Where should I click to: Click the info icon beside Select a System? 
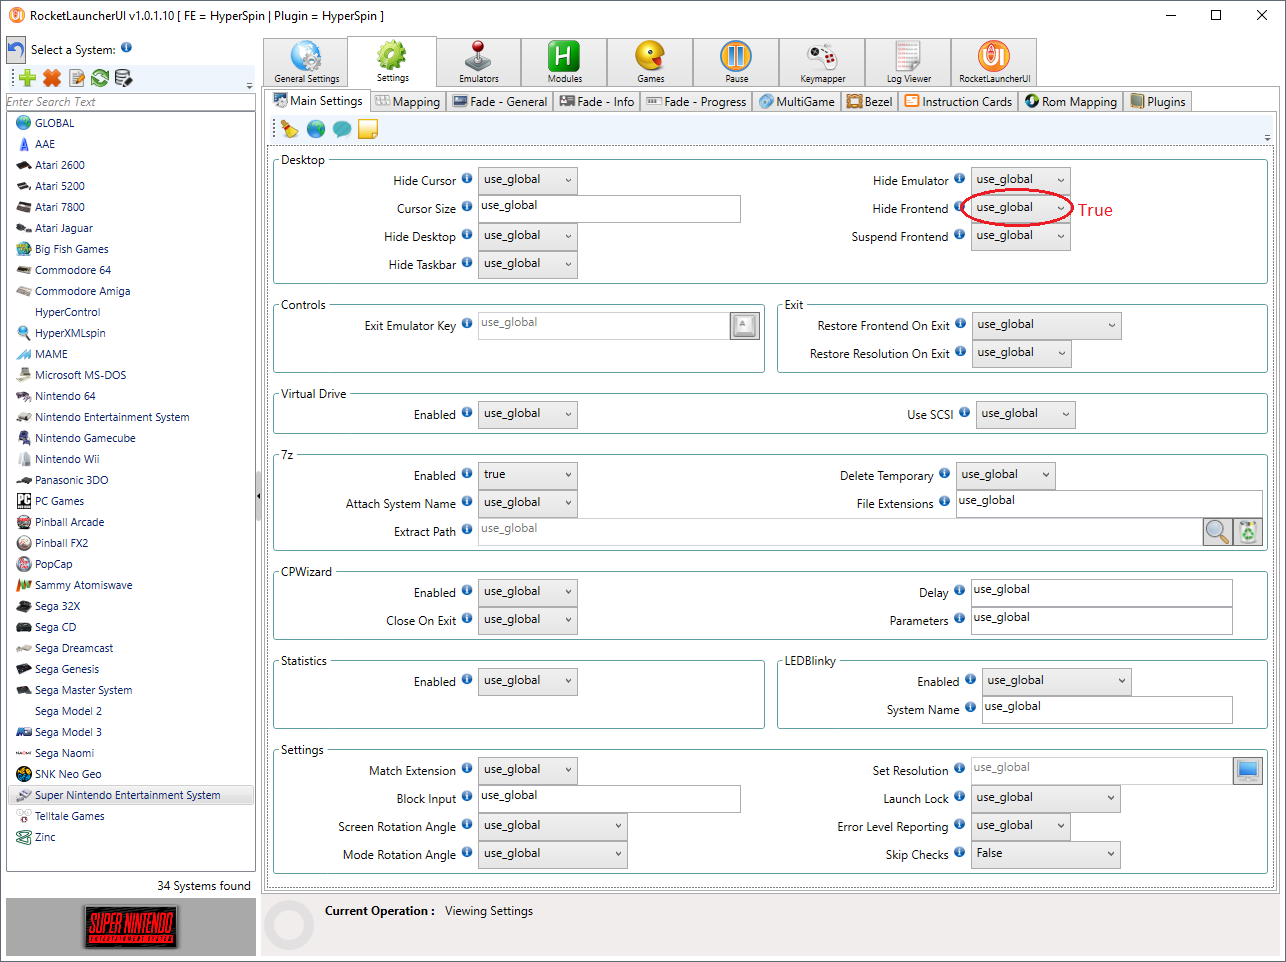point(126,47)
